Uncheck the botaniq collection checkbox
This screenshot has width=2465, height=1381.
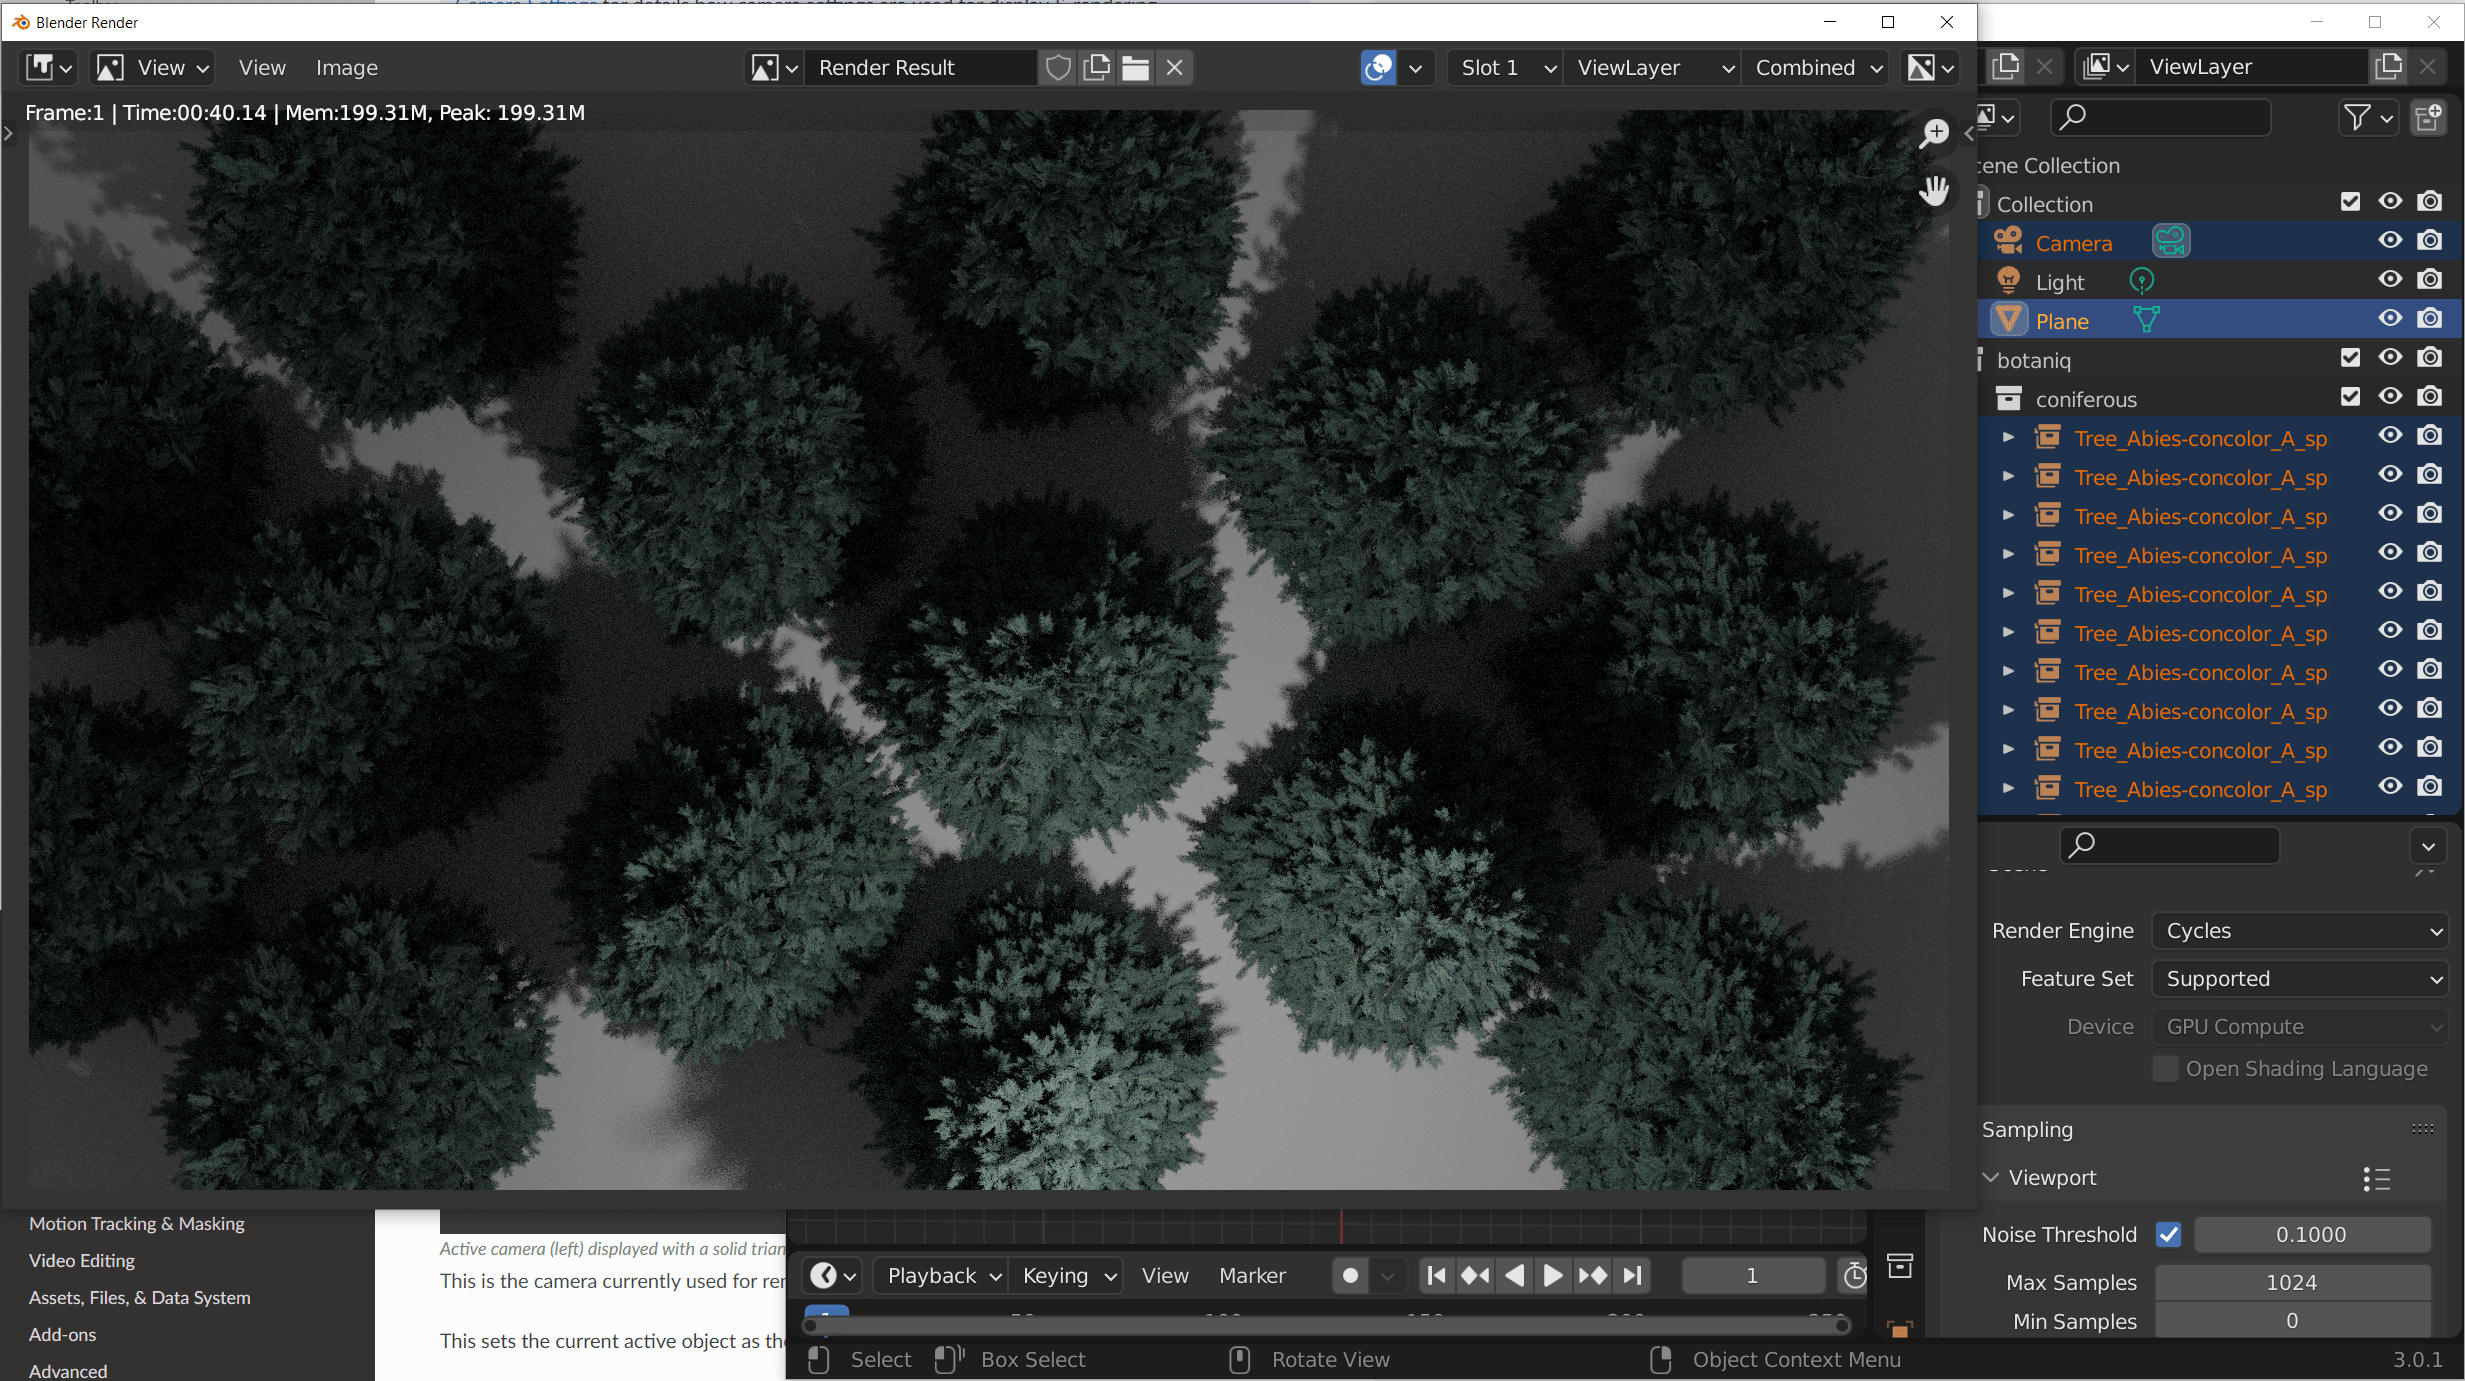click(x=2350, y=358)
